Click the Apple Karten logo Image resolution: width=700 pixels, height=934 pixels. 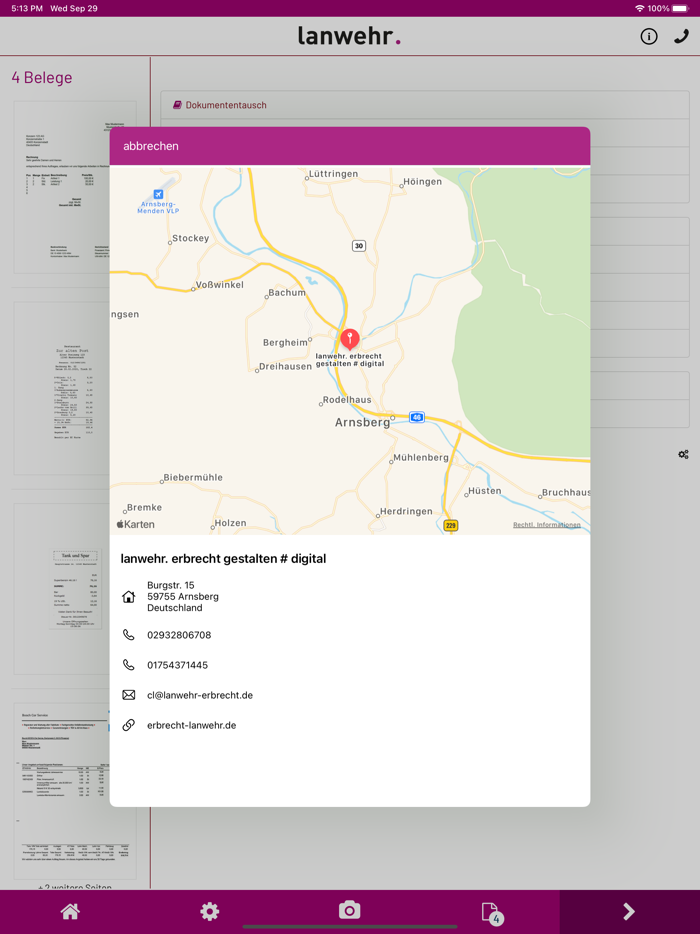(136, 524)
